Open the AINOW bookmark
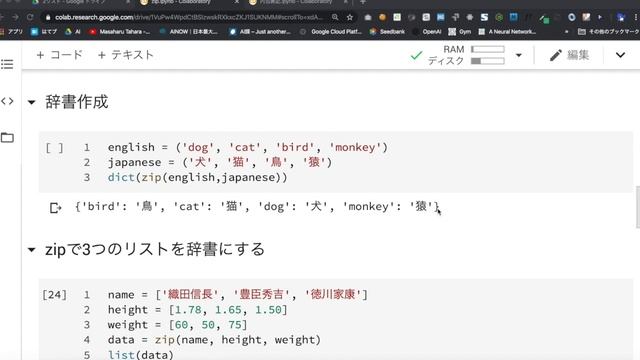The image size is (640, 360). pyautogui.click(x=189, y=31)
